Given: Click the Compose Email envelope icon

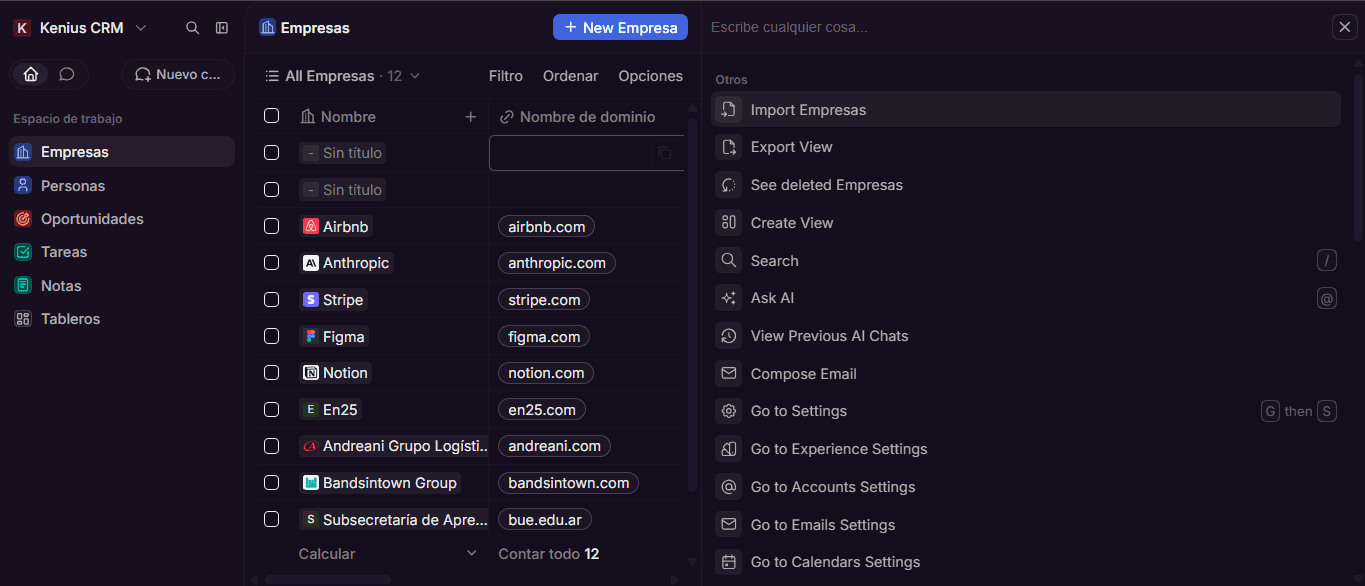Looking at the screenshot, I should point(728,374).
